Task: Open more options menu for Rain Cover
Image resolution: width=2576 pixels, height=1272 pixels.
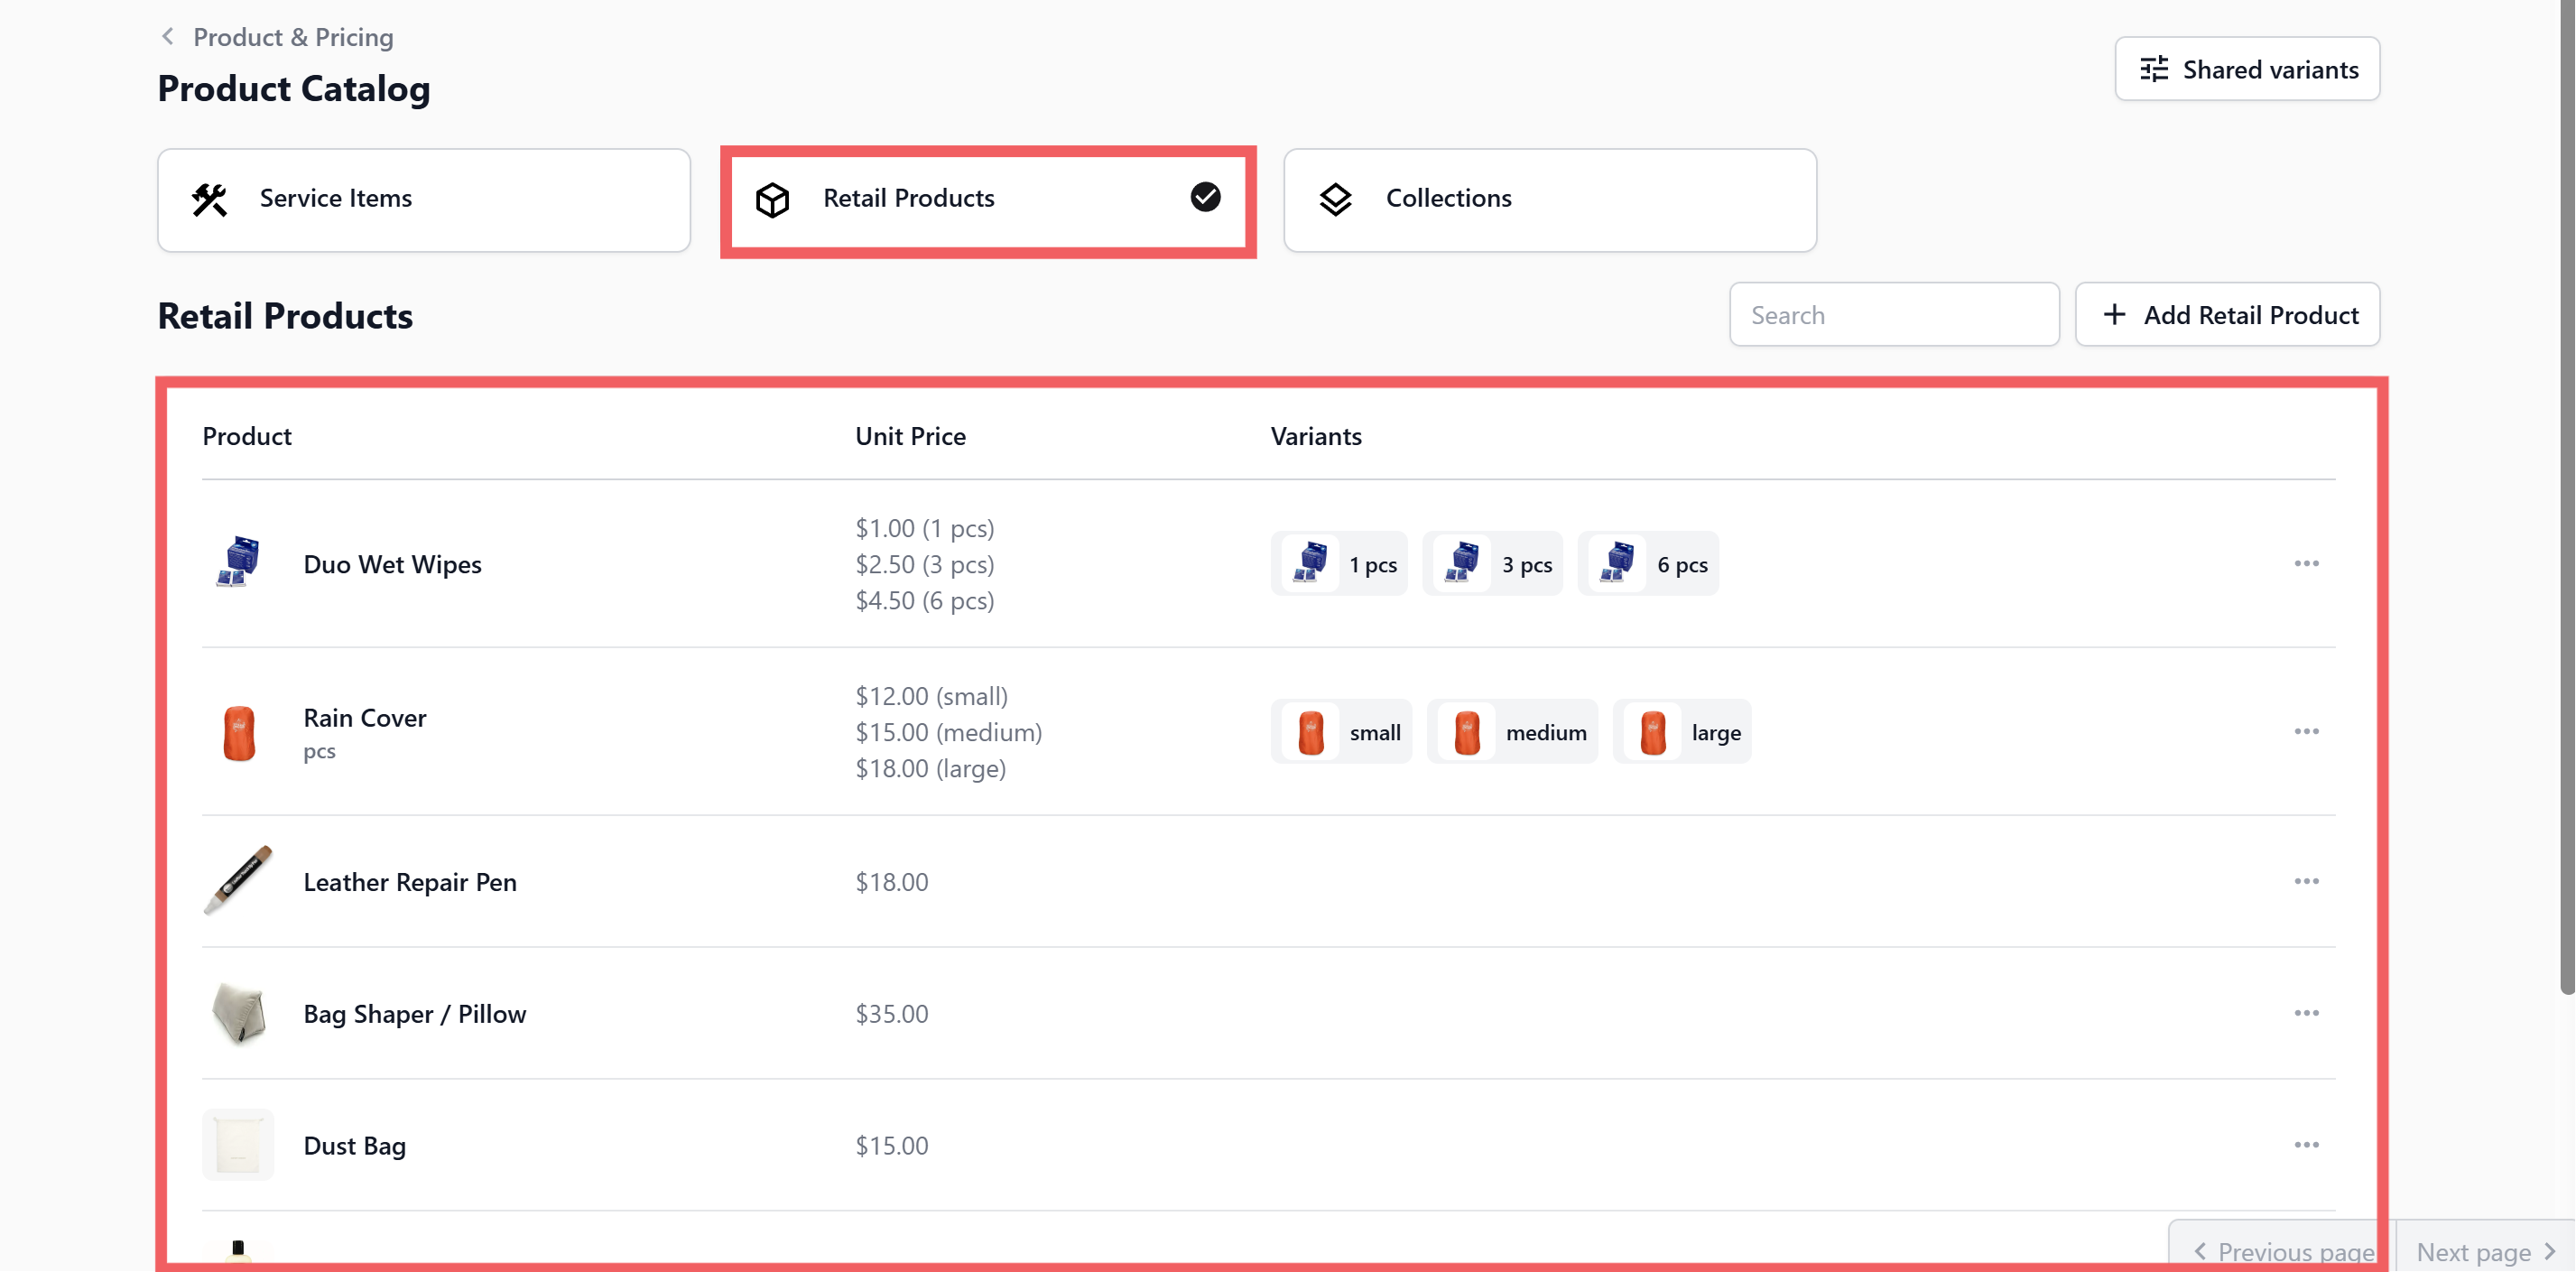Action: pos(2306,732)
